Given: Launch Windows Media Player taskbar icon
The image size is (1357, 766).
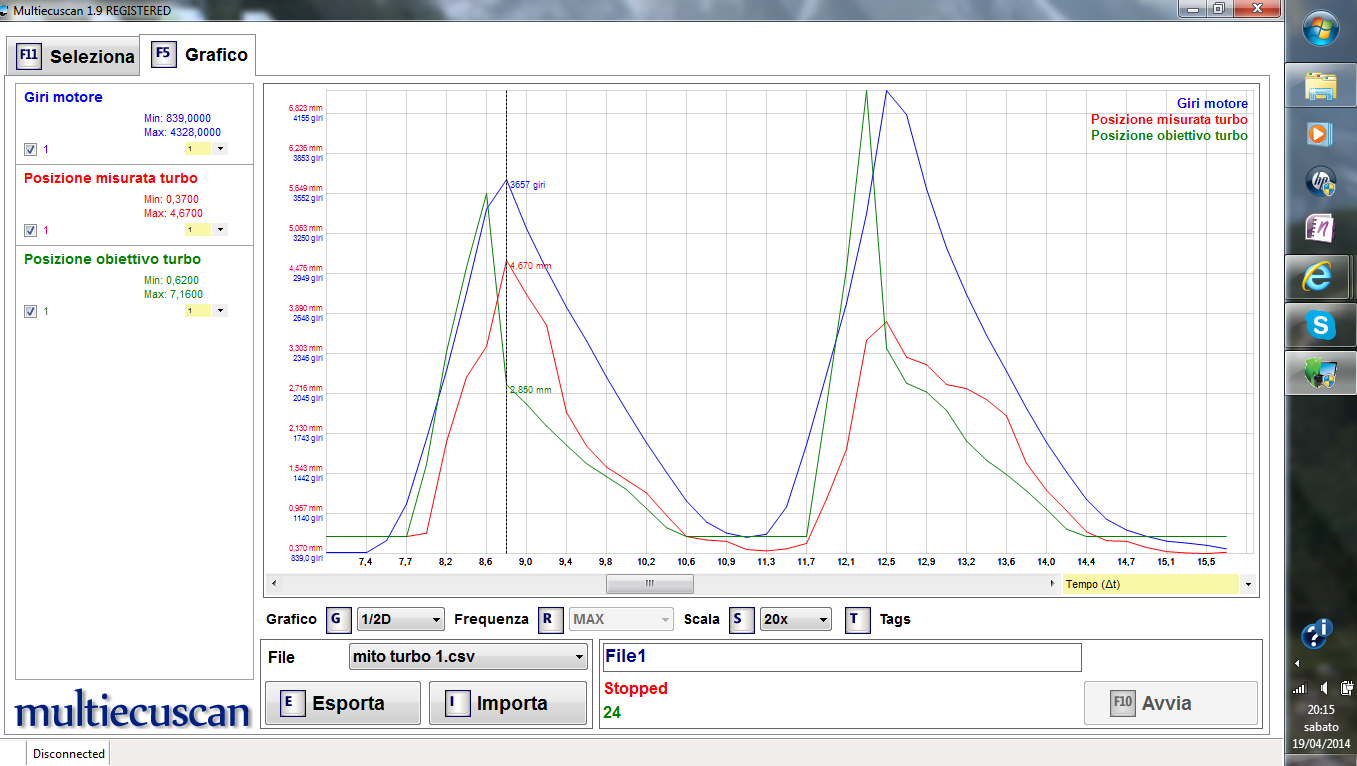Looking at the screenshot, I should coord(1320,132).
